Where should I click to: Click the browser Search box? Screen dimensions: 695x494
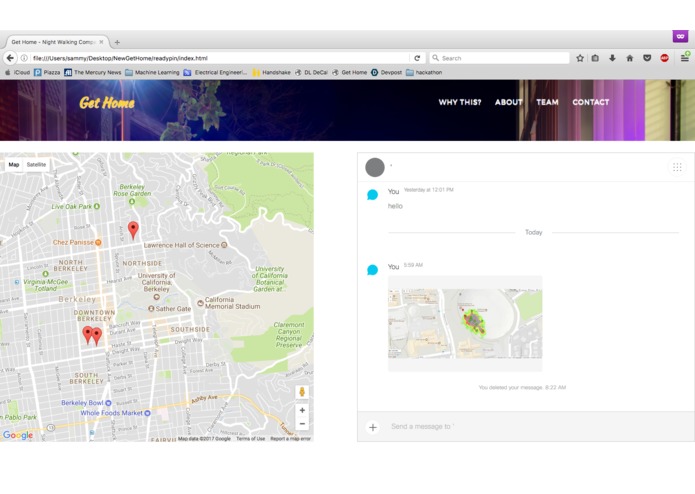click(x=500, y=58)
